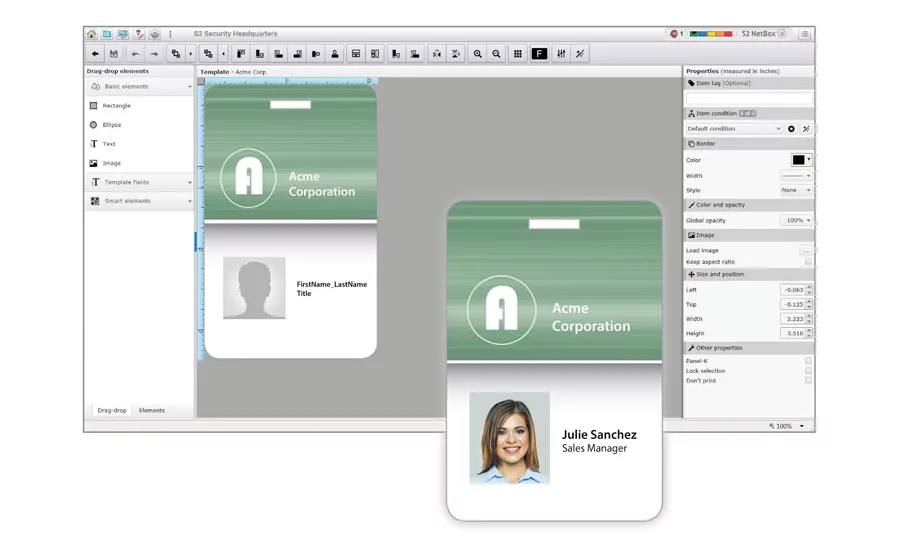Click the side-by-side columns icon in the toolbar
This screenshot has width=900, height=550.
pos(375,54)
